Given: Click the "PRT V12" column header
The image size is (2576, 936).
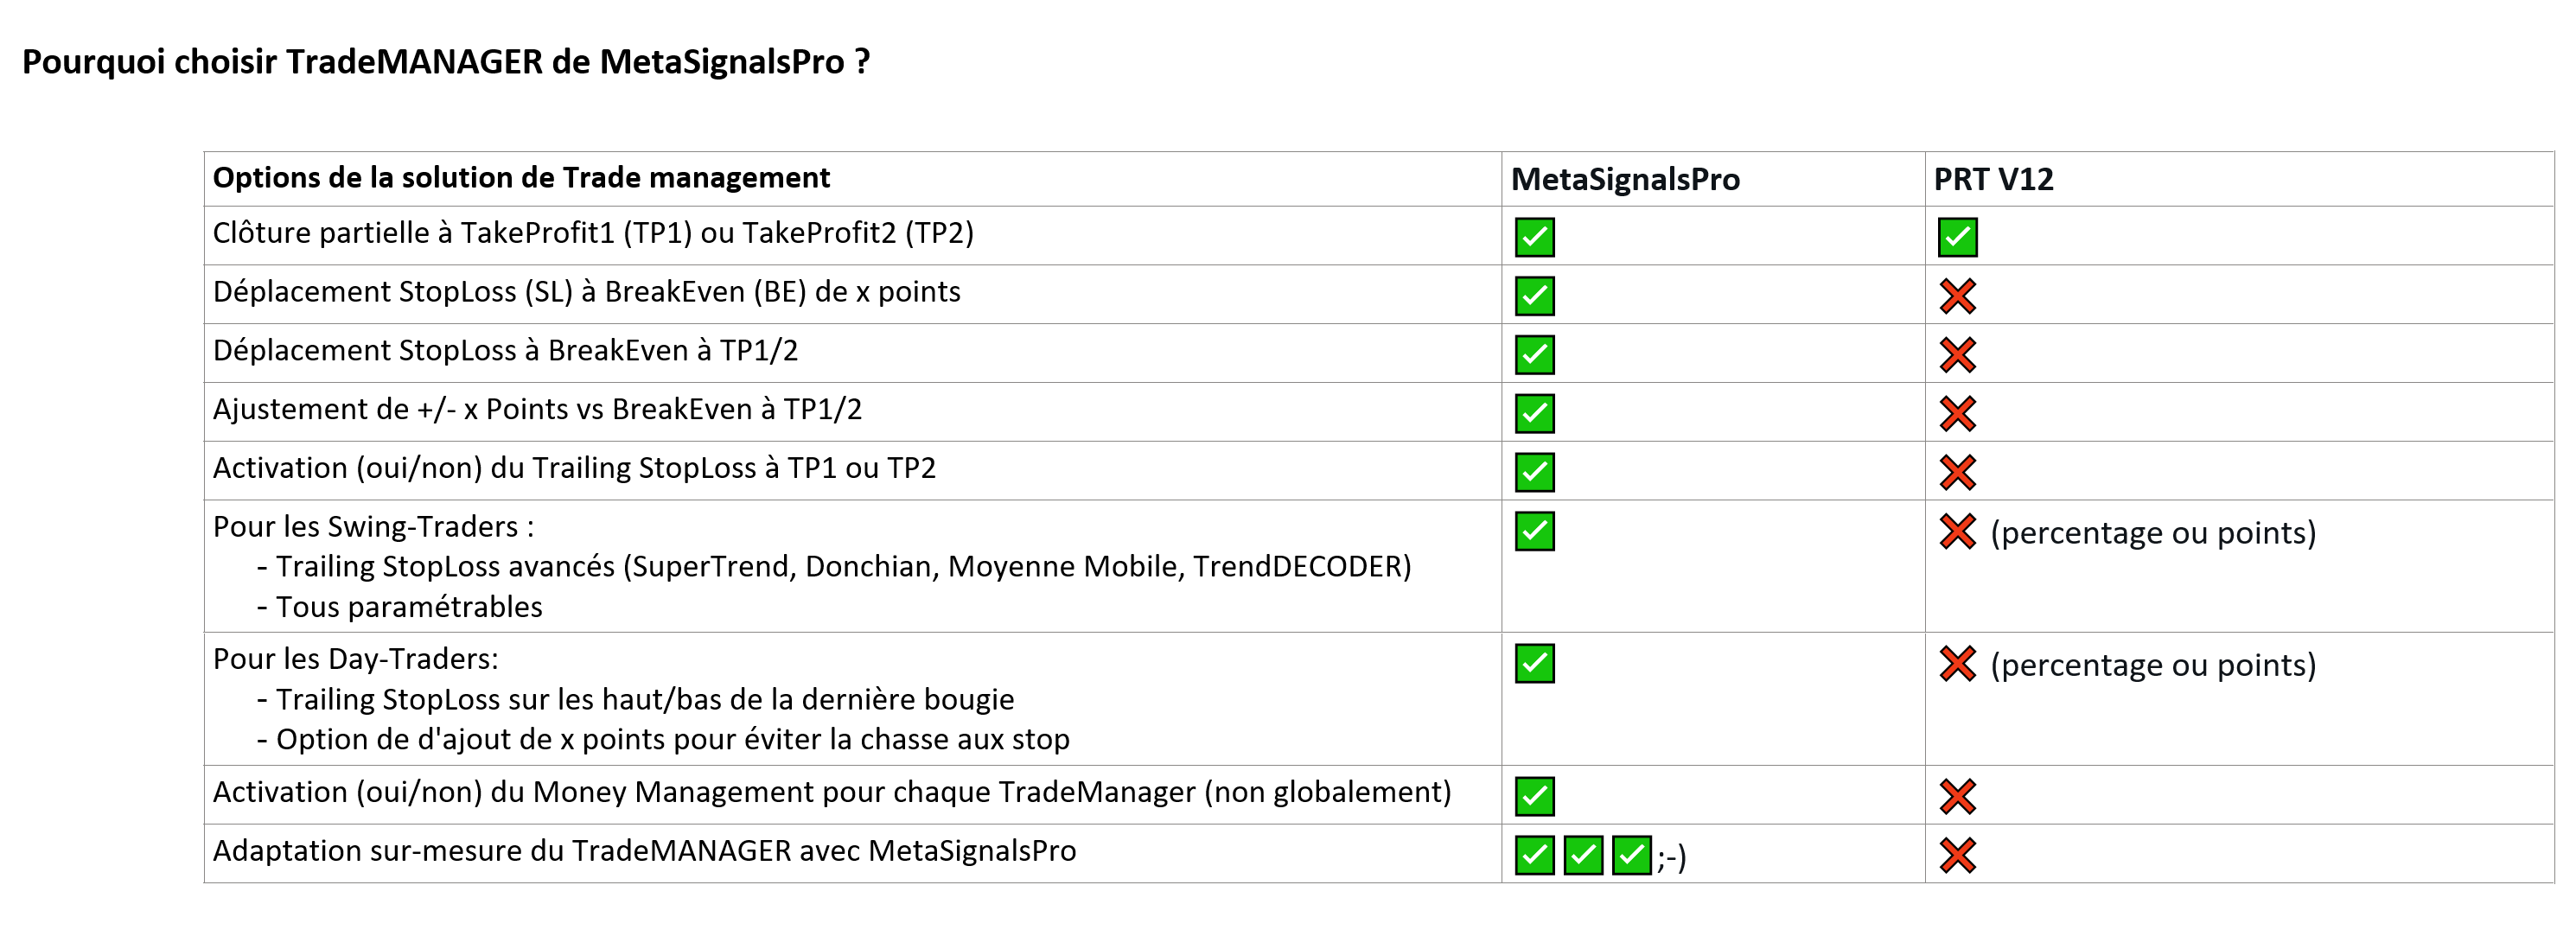Looking at the screenshot, I should click(x=1993, y=179).
